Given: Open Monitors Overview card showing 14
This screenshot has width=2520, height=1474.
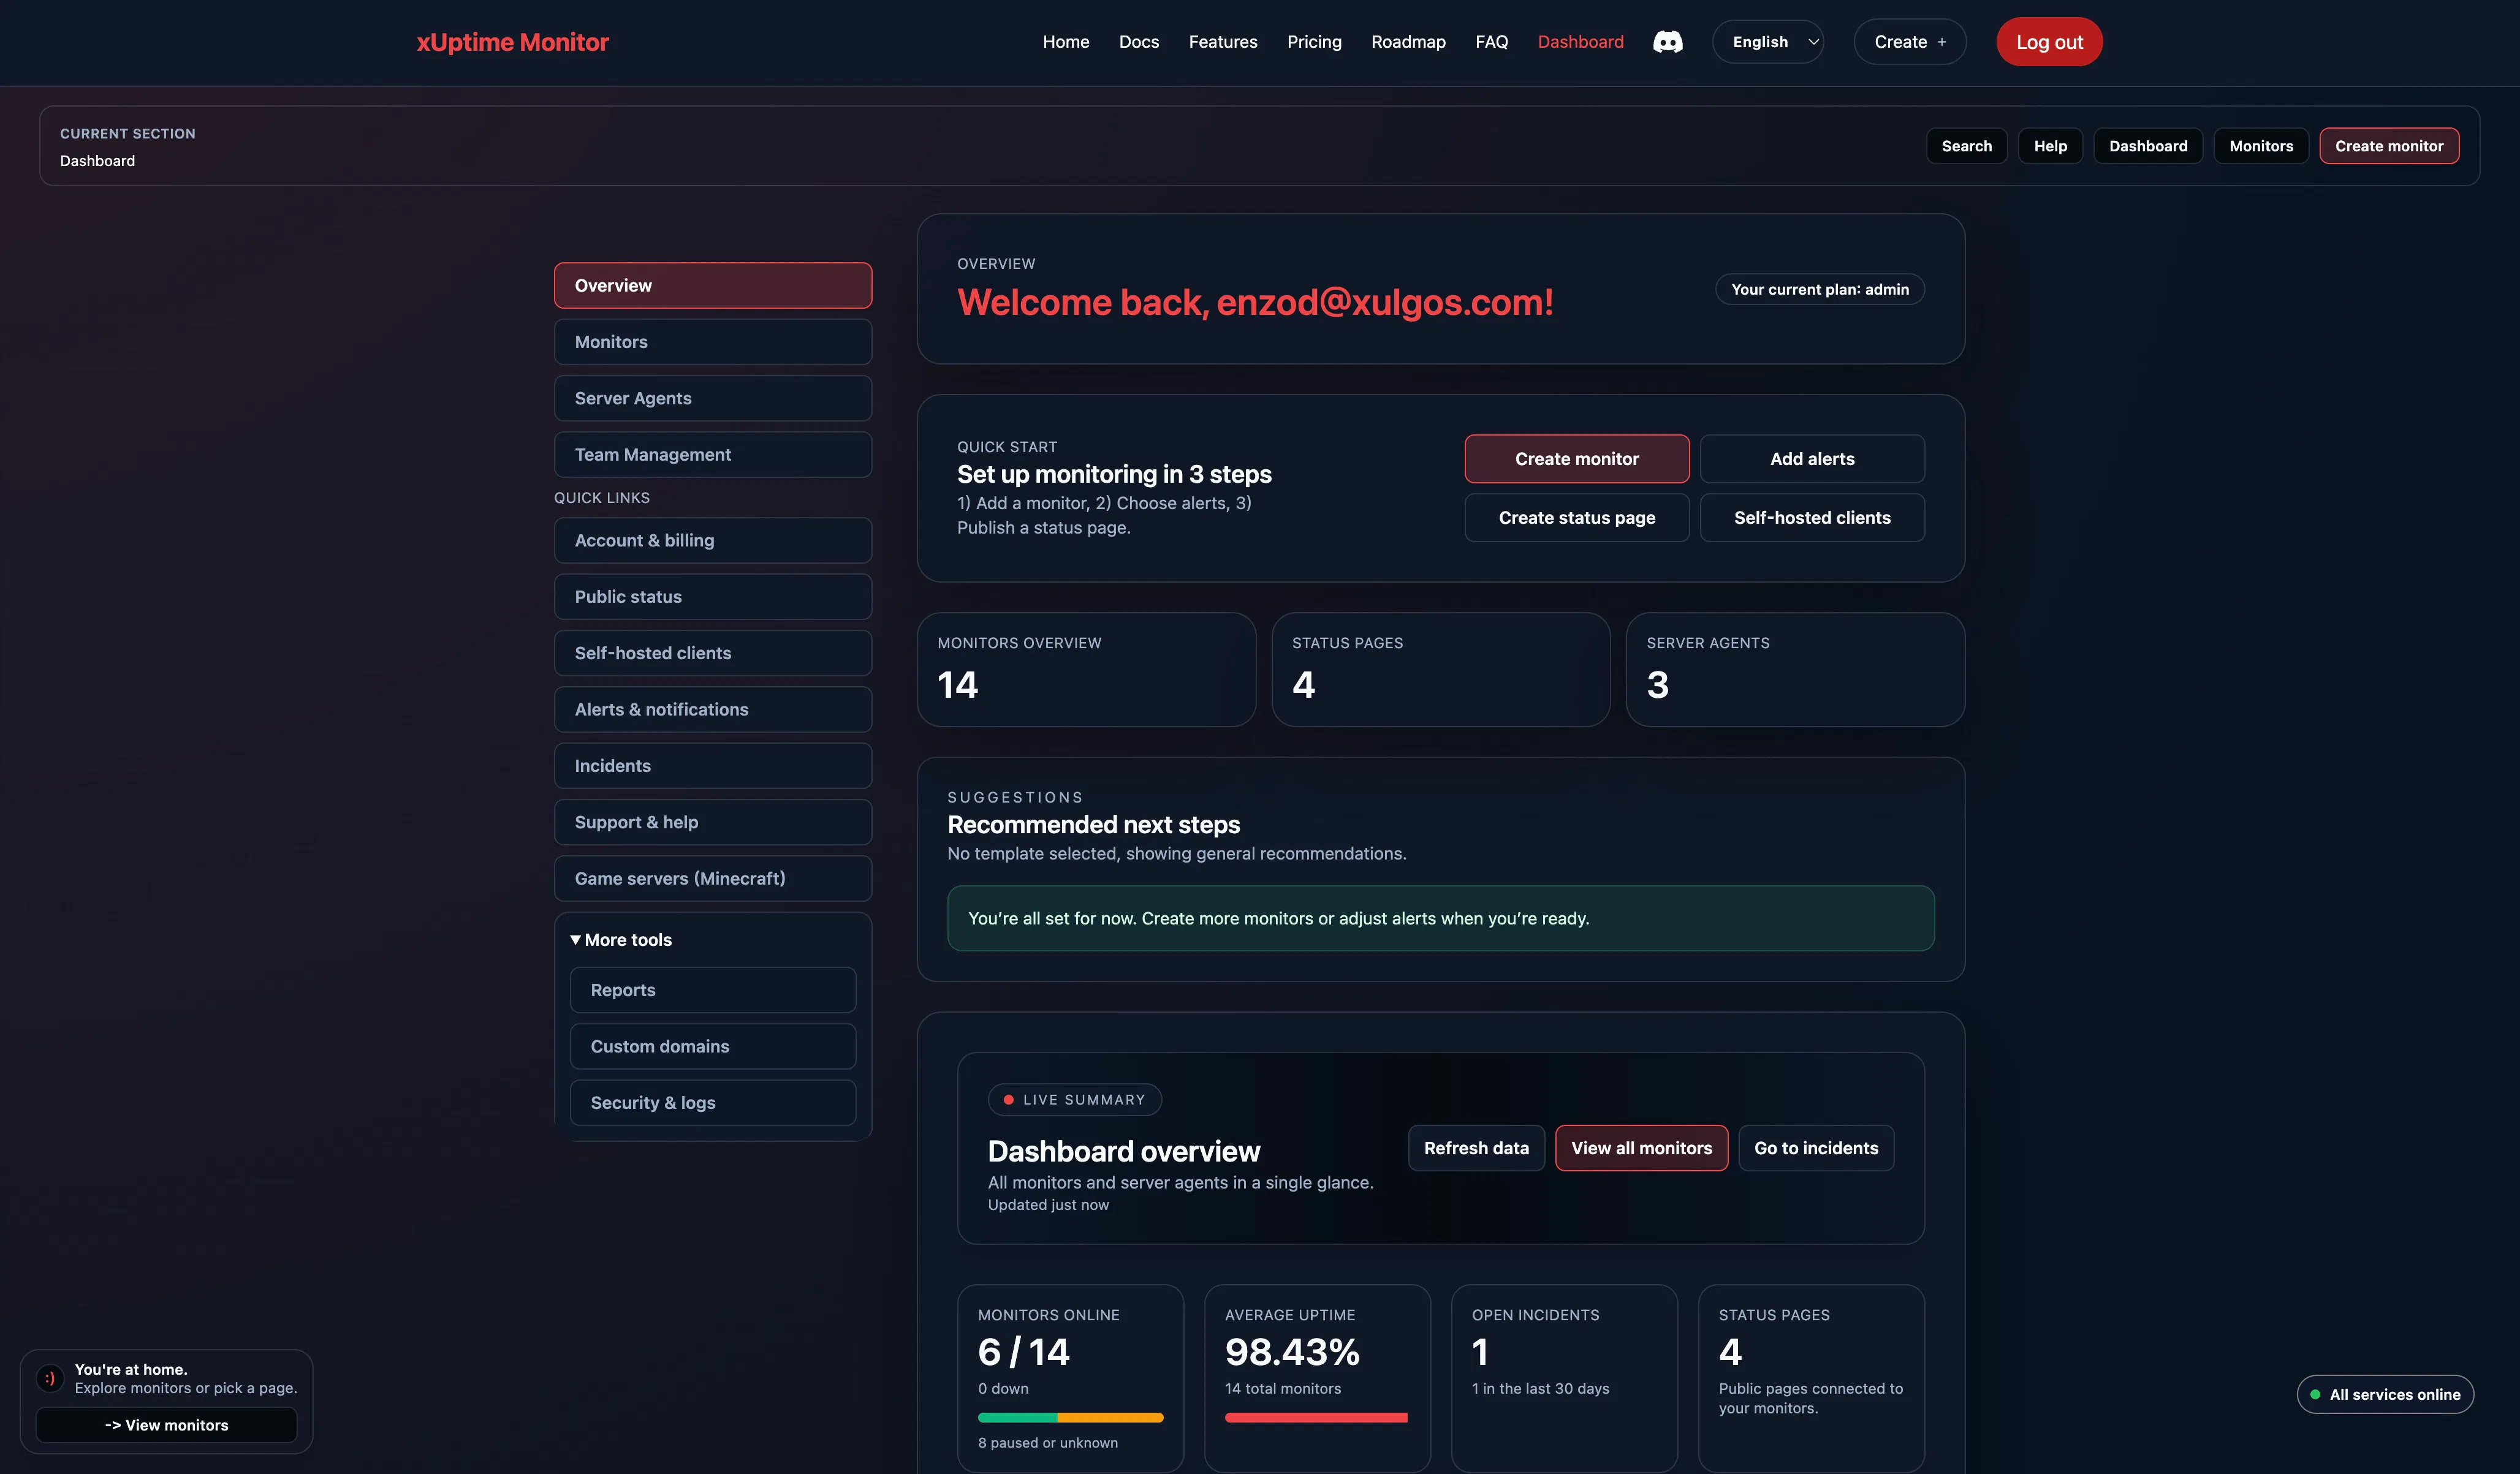Looking at the screenshot, I should click(x=1086, y=670).
